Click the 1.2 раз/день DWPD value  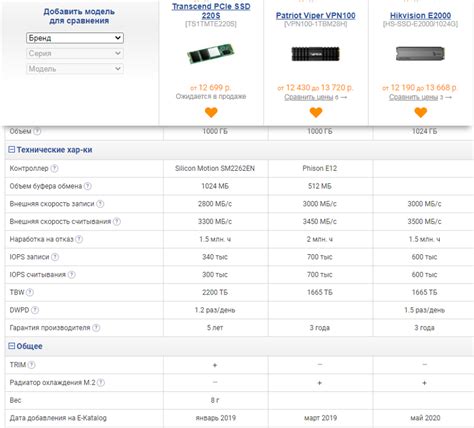215,310
